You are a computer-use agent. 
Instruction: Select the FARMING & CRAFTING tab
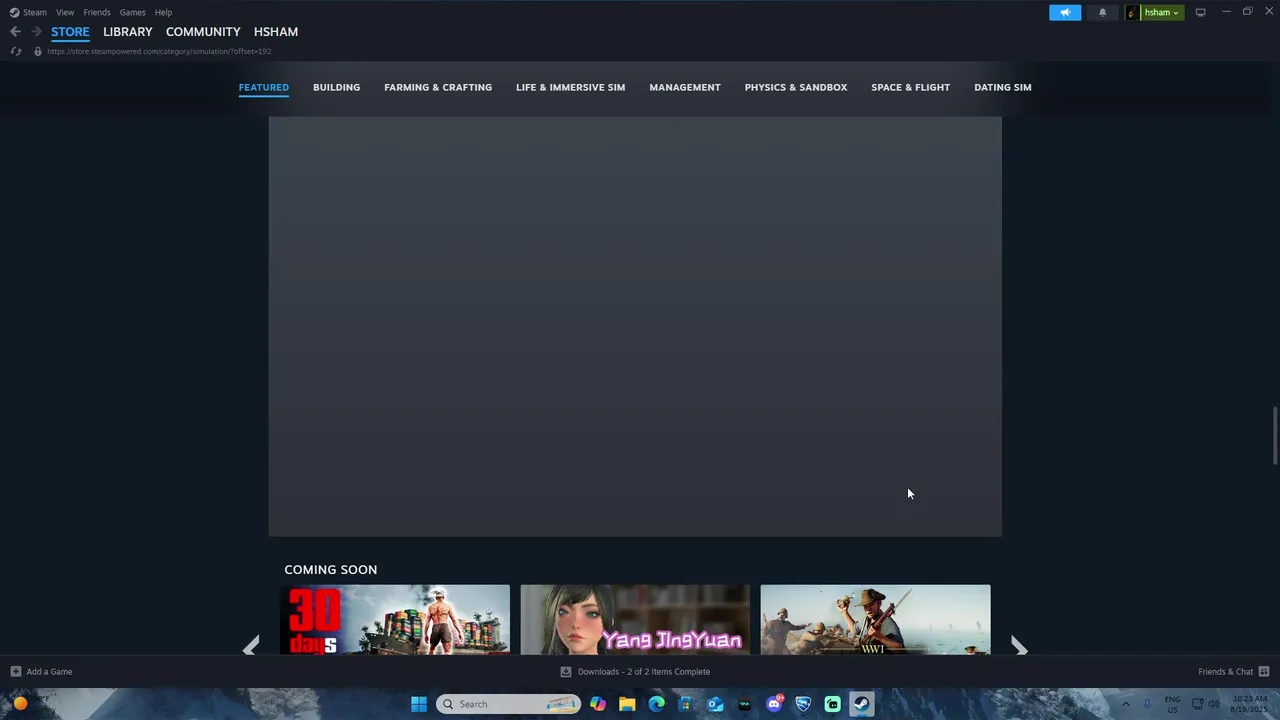438,87
